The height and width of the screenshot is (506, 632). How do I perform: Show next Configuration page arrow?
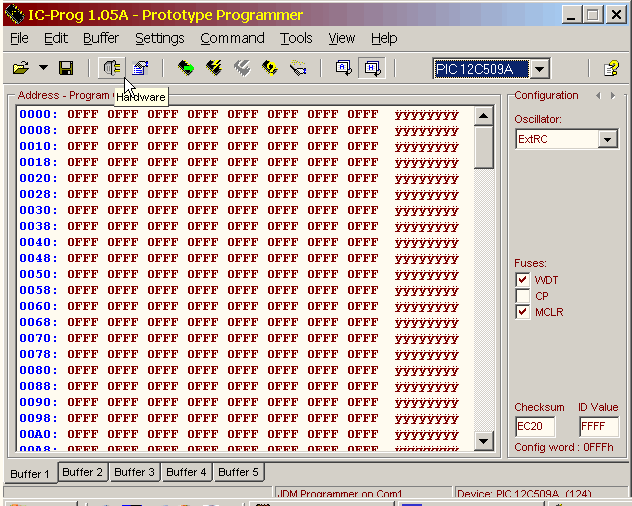point(613,96)
